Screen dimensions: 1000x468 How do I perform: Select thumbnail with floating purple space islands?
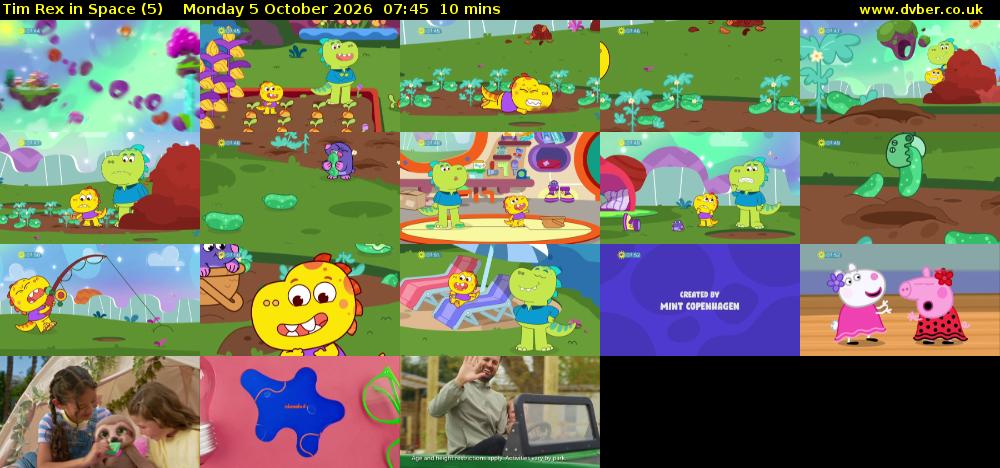[99, 76]
